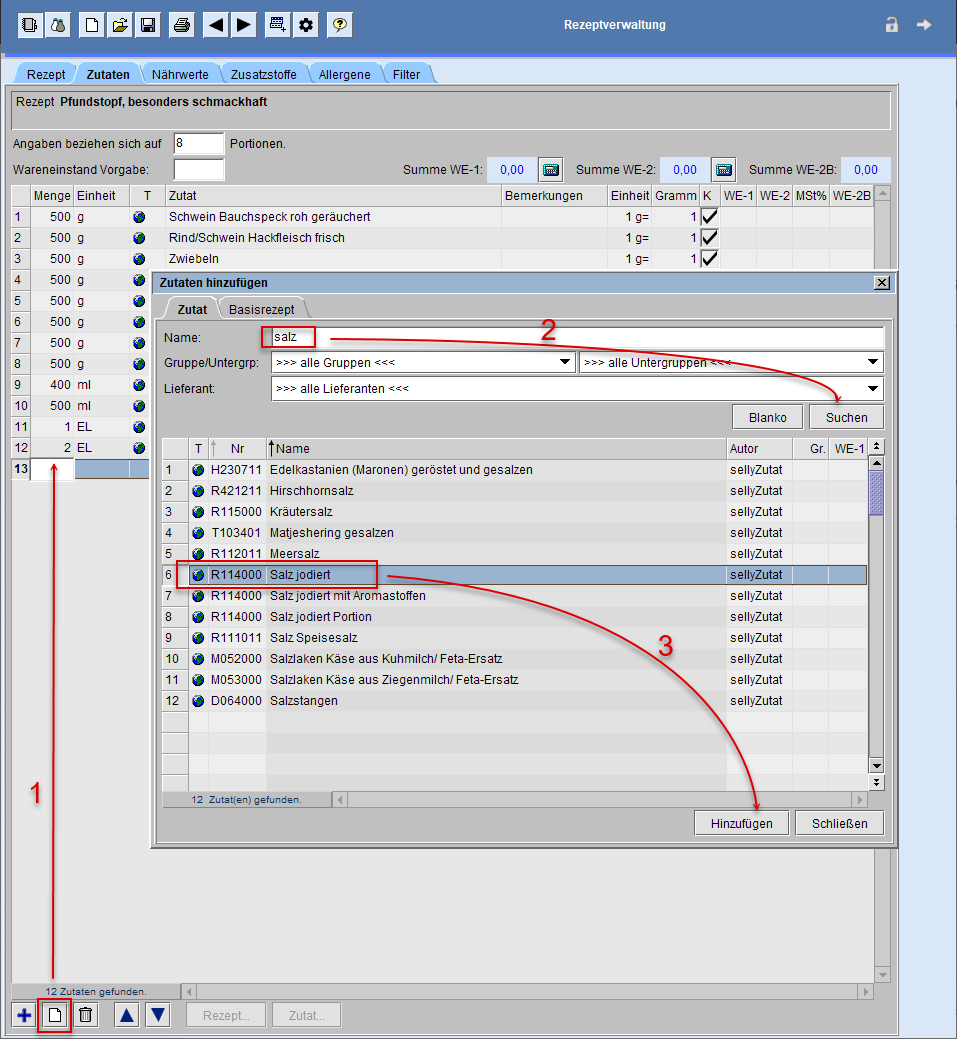Click results list vertical scrollbar thumb
The image size is (957, 1039).
click(876, 492)
